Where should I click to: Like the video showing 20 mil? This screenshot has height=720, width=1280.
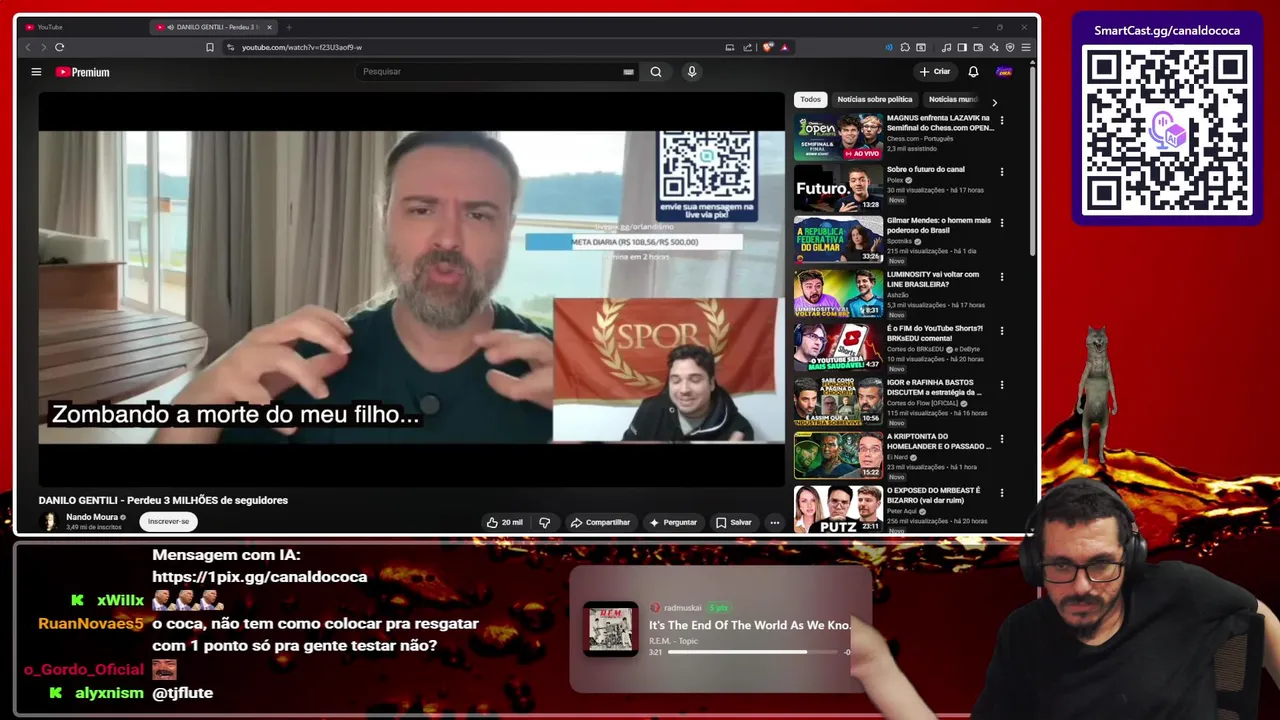(x=505, y=522)
